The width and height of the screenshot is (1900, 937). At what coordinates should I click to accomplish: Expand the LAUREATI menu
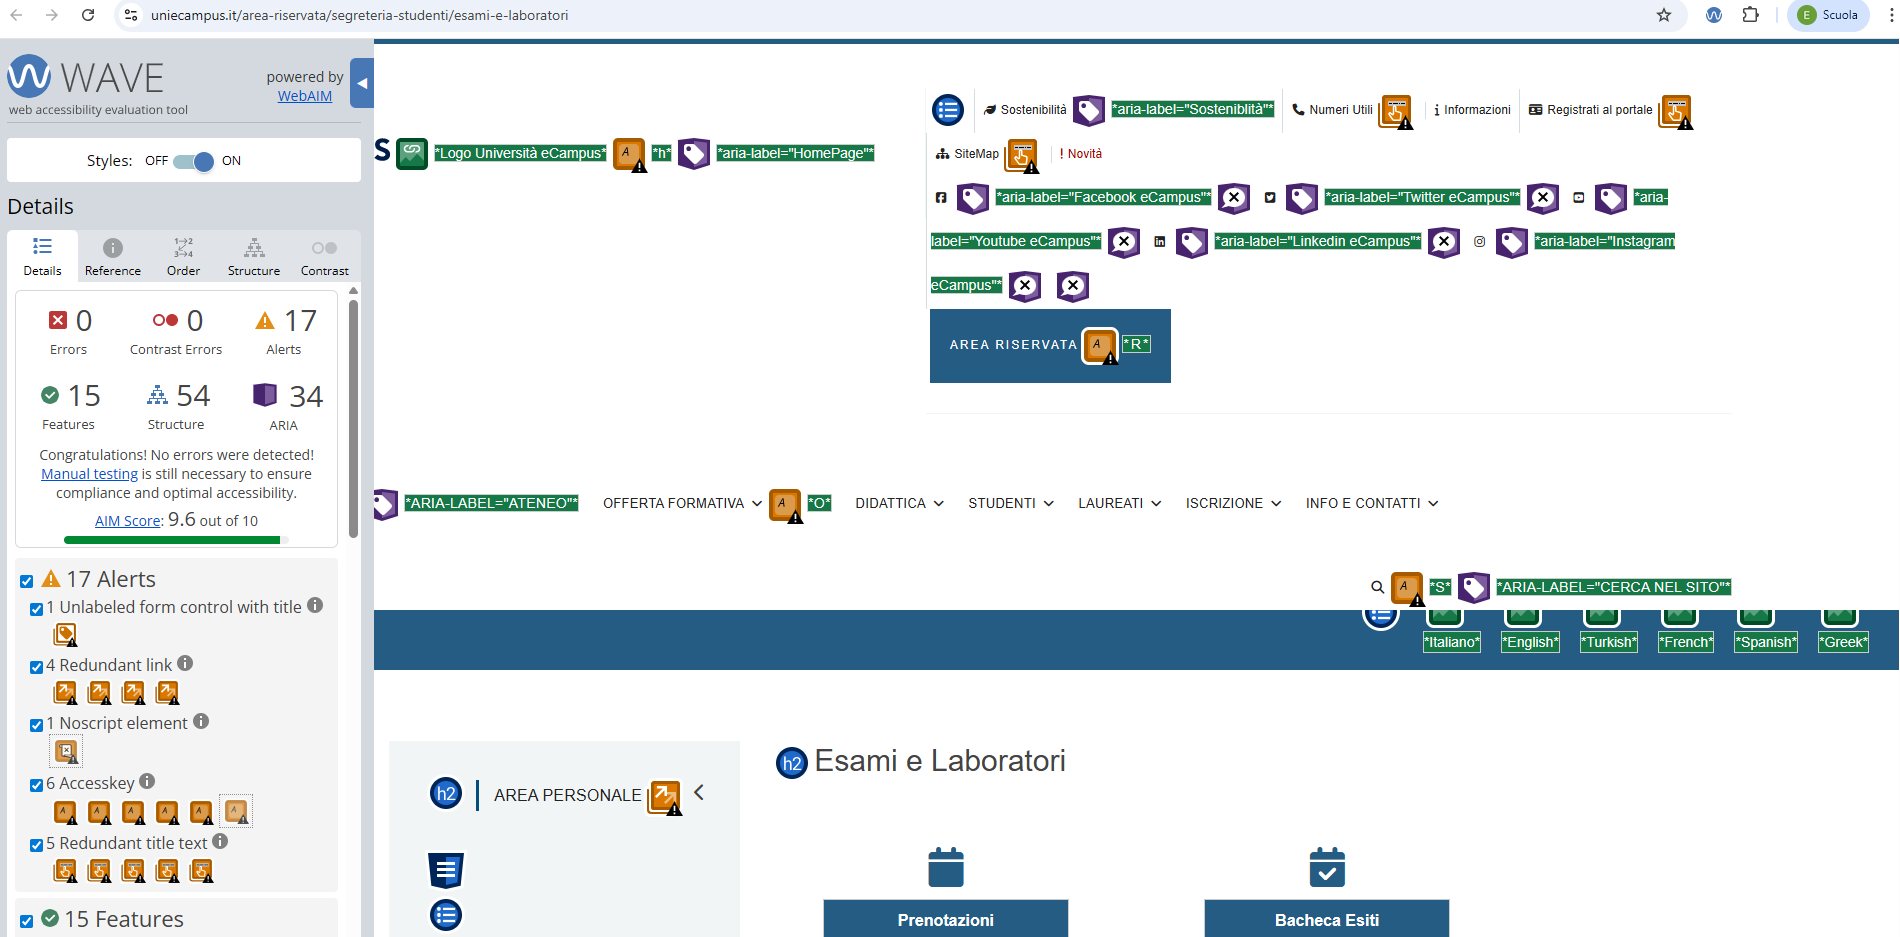(1119, 503)
